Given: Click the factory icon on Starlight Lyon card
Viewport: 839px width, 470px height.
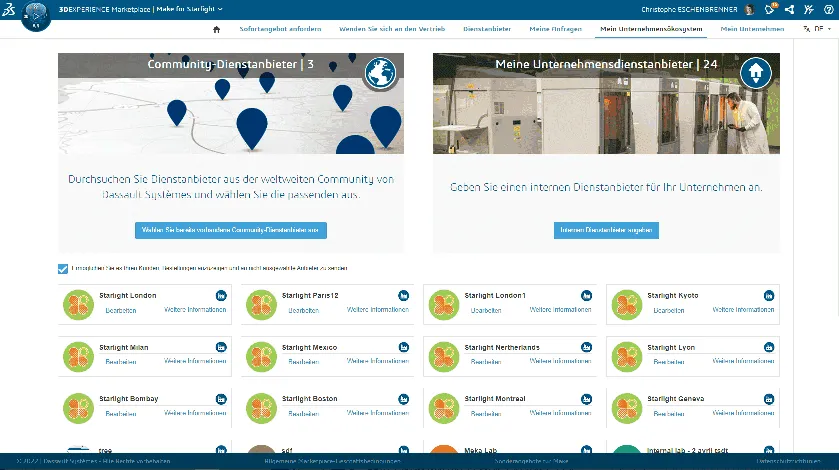Looking at the screenshot, I should click(x=769, y=347).
